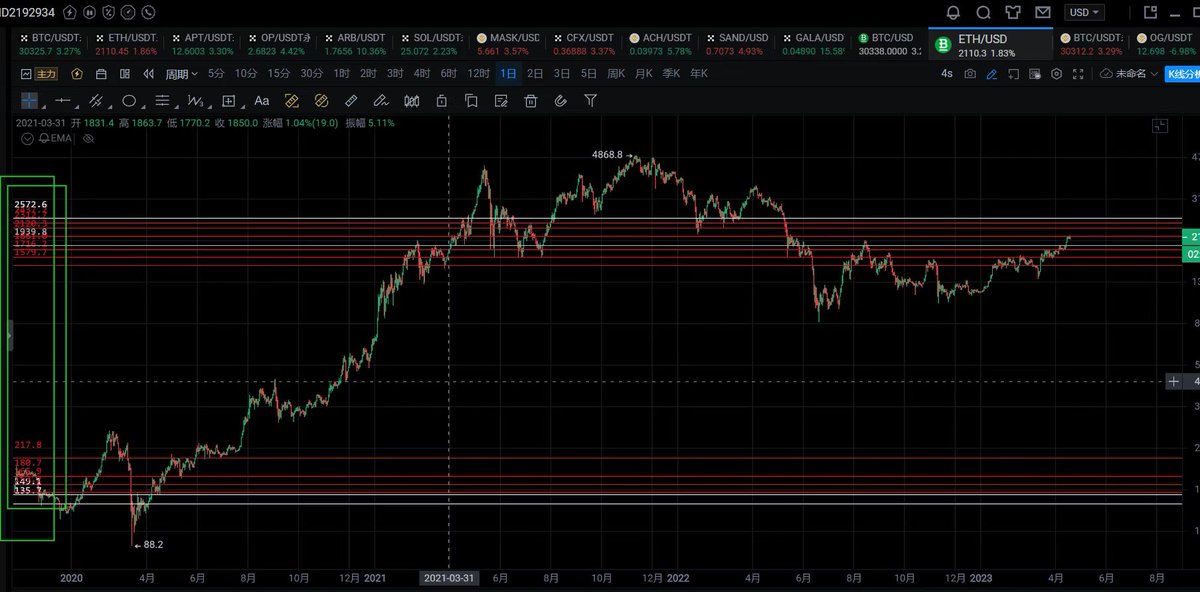Switch to 月K monthly timeframe
Image resolution: width=1200 pixels, height=592 pixels.
click(643, 74)
